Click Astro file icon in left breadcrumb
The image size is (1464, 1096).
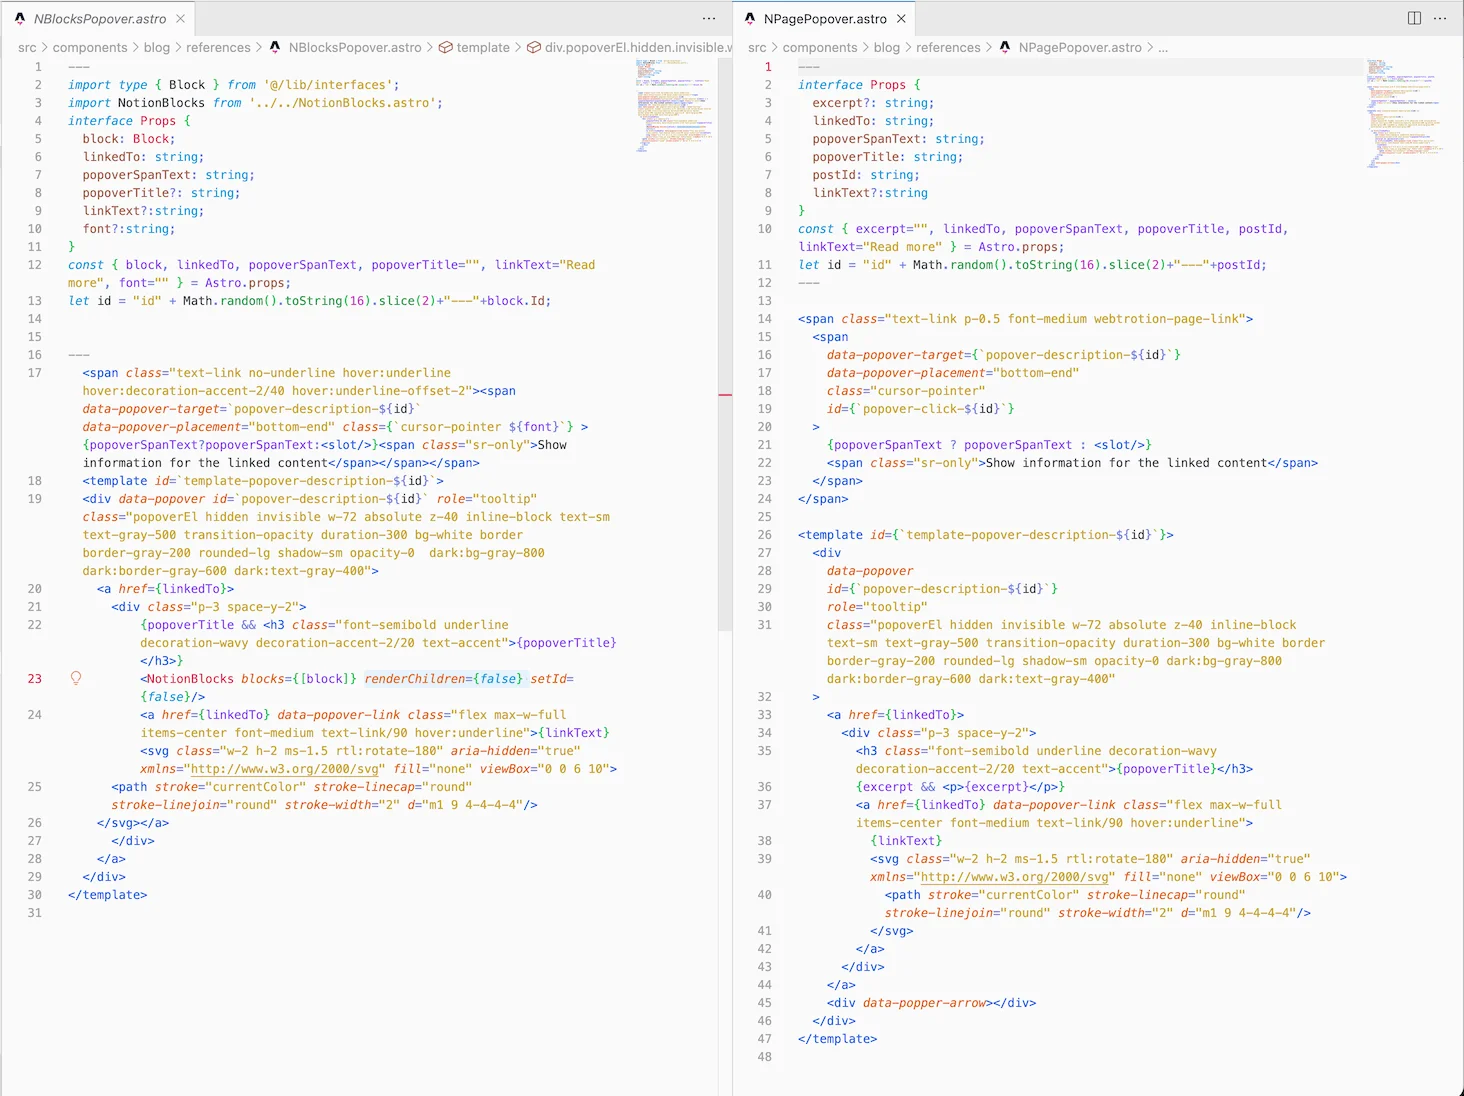pyautogui.click(x=275, y=47)
